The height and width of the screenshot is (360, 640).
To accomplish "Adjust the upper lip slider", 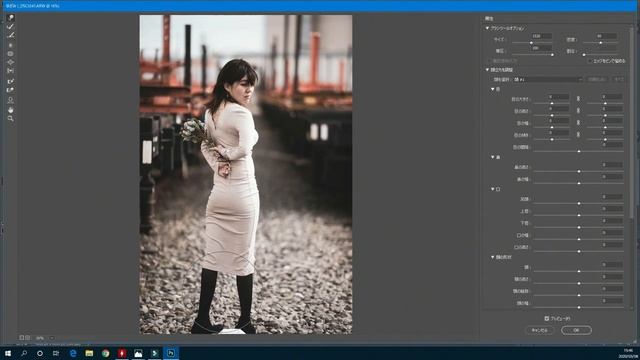I will pos(578,215).
